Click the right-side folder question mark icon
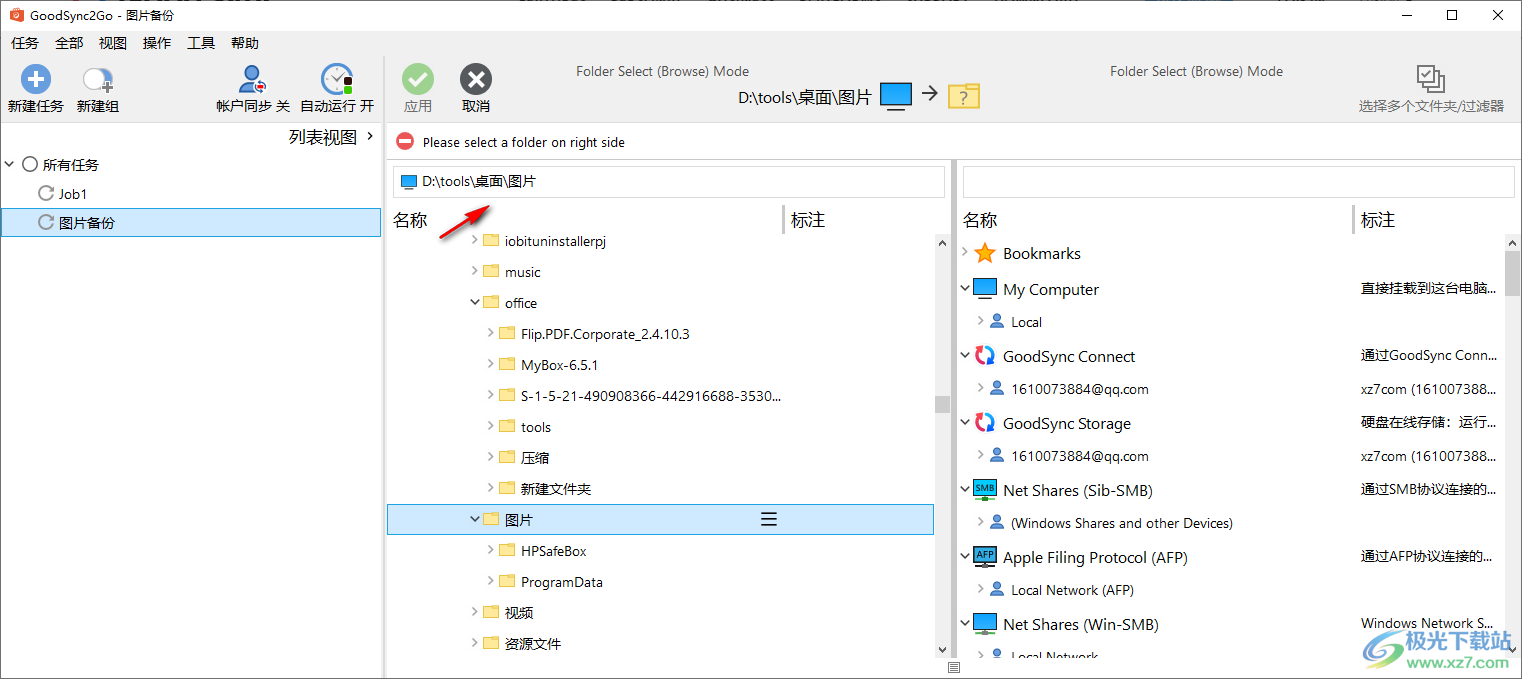1522x679 pixels. 964,96
